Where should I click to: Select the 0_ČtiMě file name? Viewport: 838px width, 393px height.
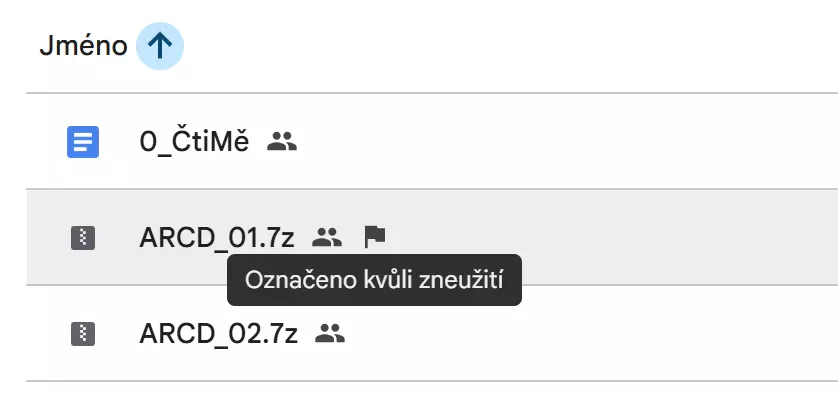194,142
